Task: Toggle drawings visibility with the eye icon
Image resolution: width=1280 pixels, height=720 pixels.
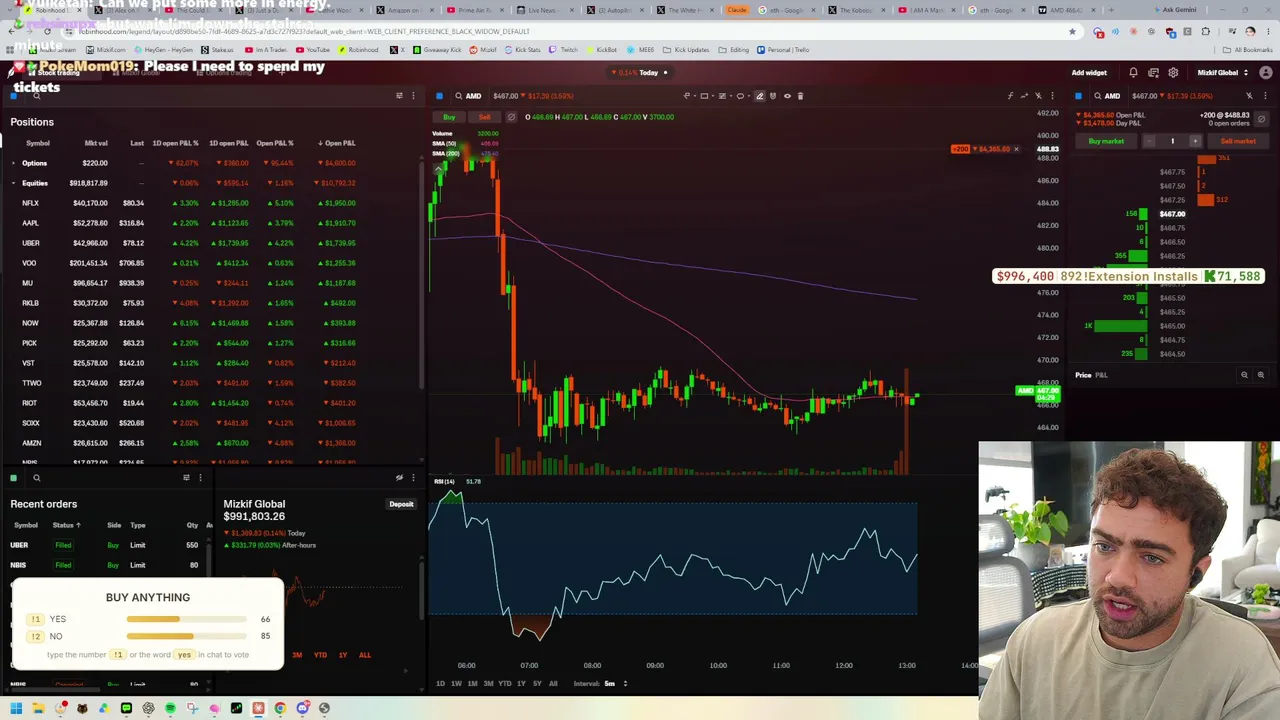Action: (787, 96)
